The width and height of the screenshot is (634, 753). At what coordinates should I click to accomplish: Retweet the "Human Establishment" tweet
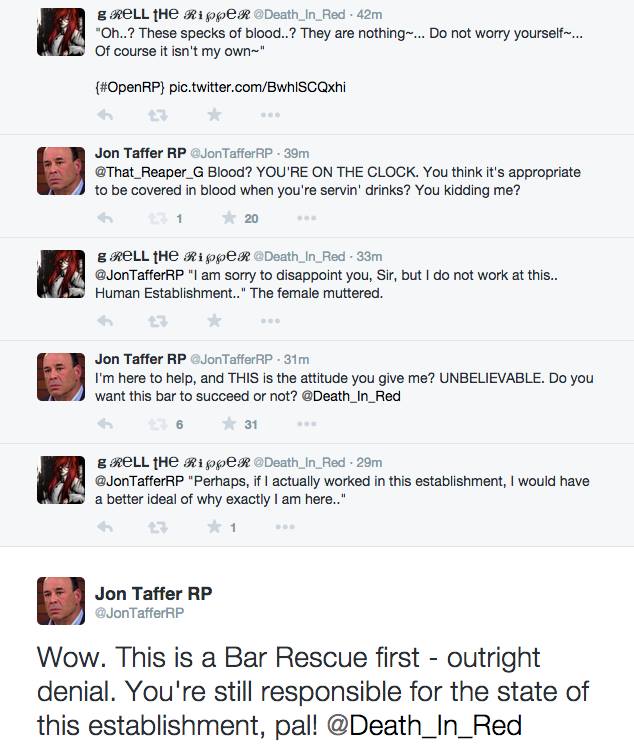[158, 321]
